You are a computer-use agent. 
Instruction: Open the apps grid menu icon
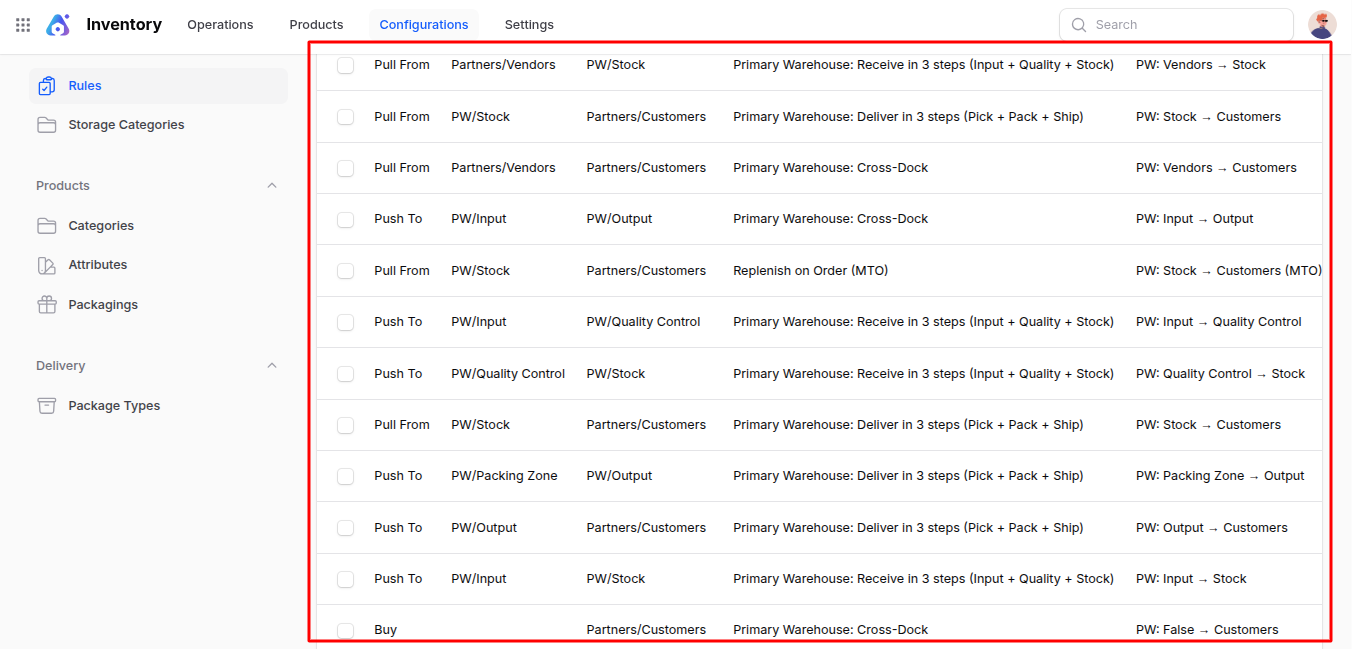tap(23, 25)
